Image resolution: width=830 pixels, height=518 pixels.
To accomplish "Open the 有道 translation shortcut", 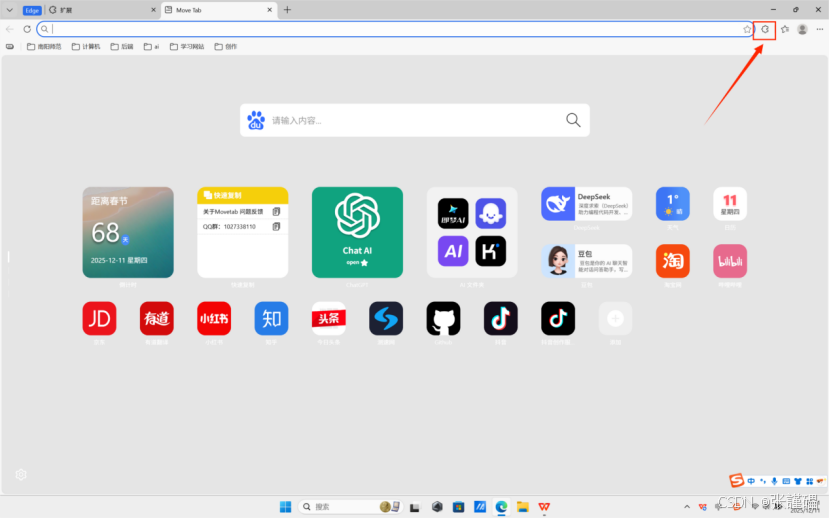I will click(157, 319).
